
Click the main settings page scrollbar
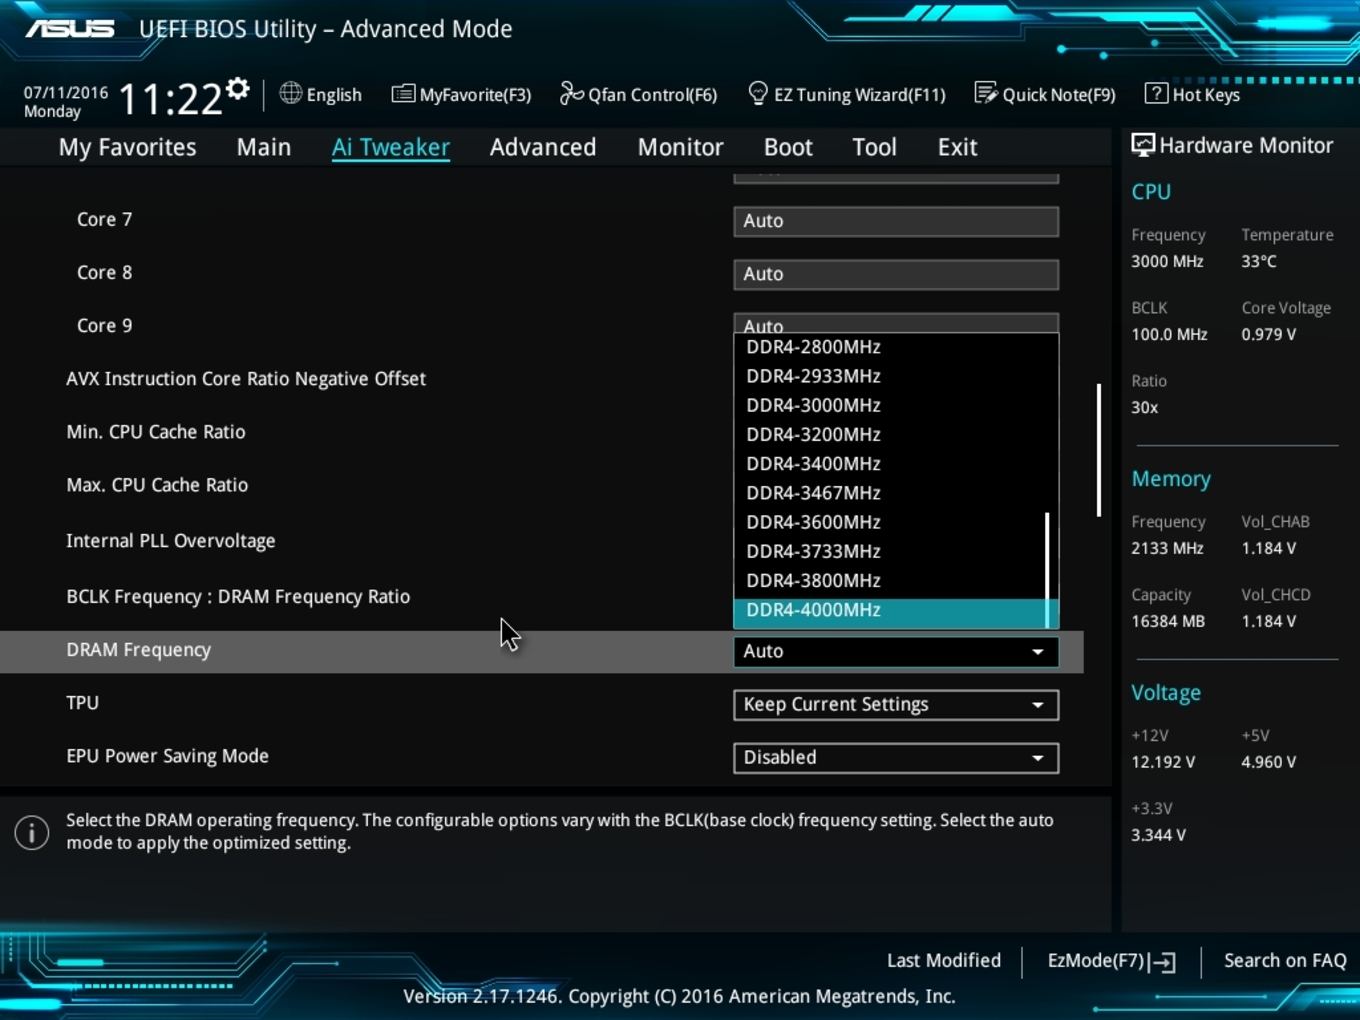1099,450
